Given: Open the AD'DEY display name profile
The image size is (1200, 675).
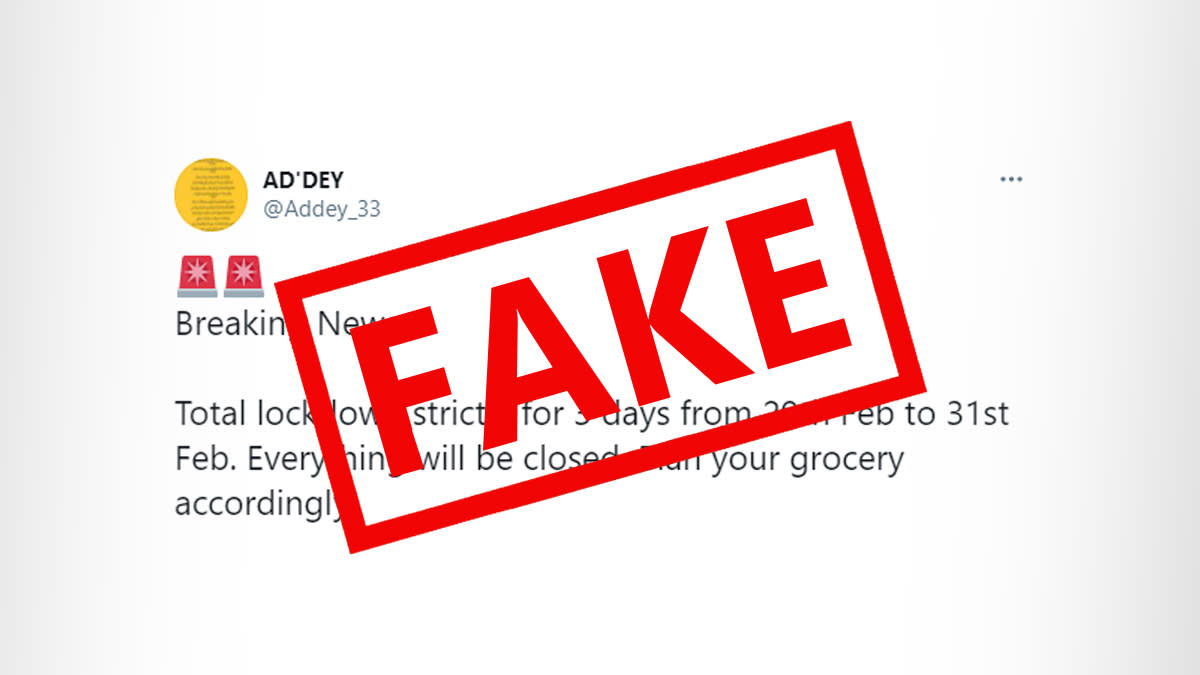Looking at the screenshot, I should tap(304, 180).
